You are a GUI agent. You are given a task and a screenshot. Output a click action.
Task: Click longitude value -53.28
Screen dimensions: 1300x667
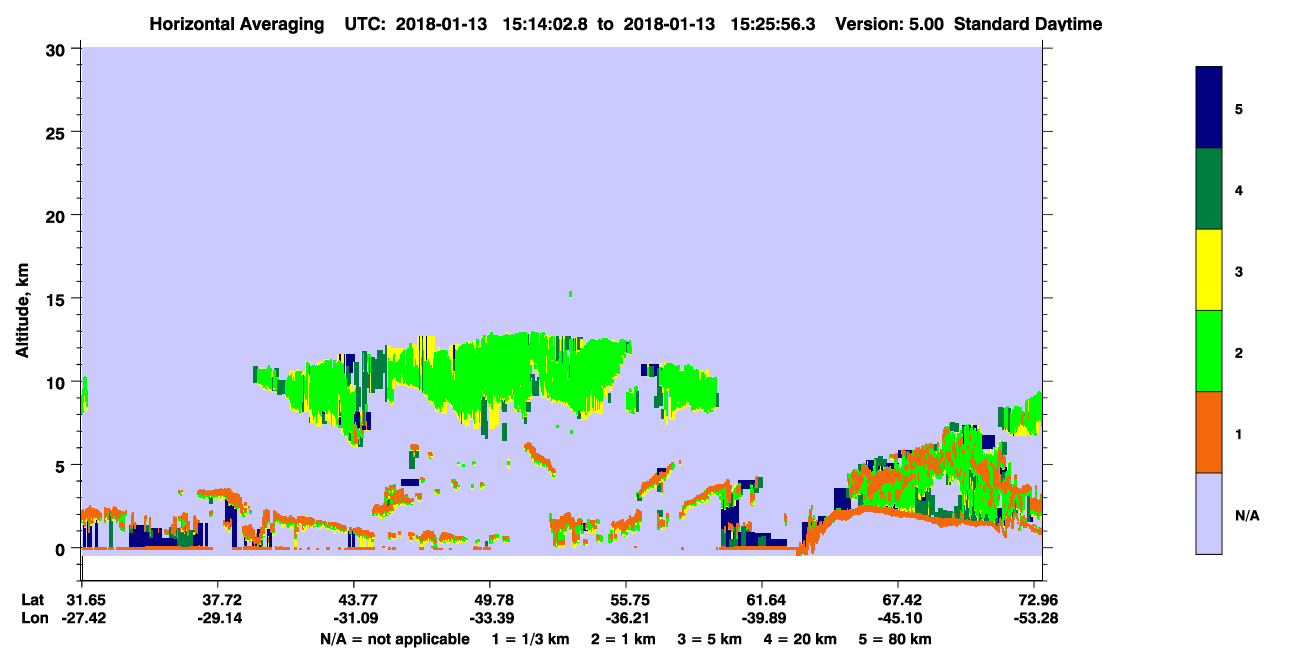(1035, 618)
